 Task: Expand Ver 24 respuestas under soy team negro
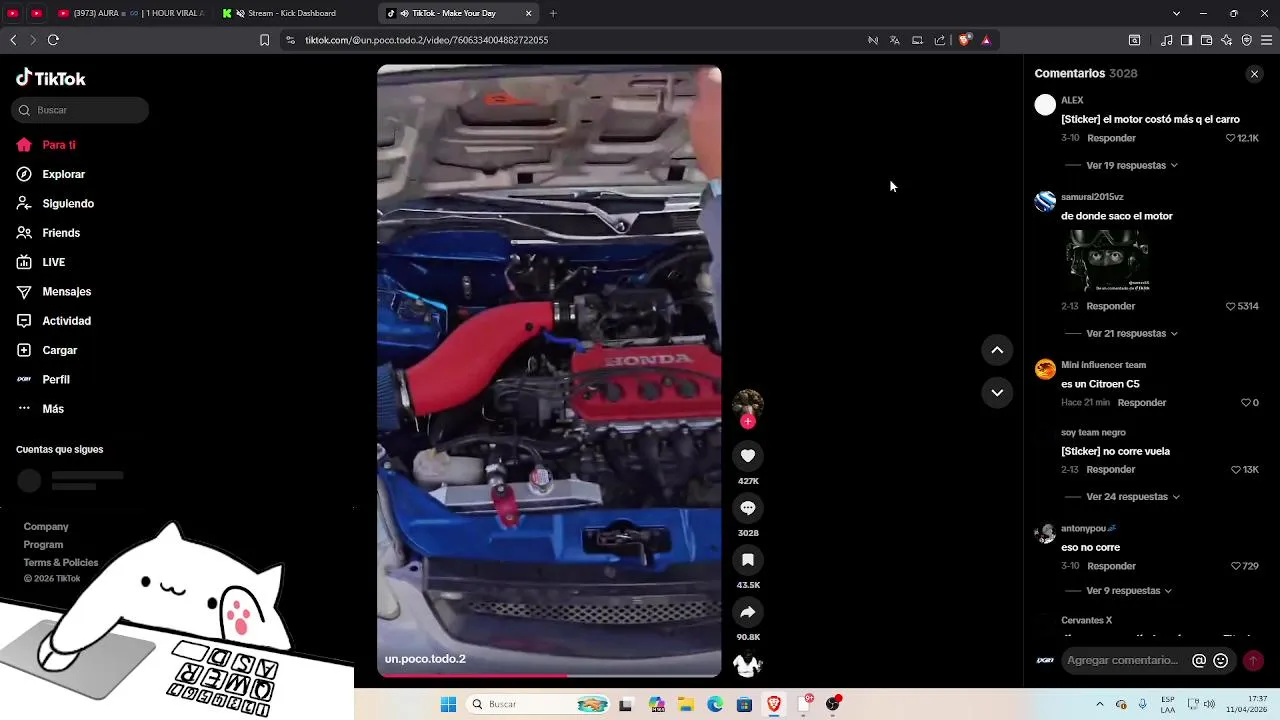coord(1133,496)
